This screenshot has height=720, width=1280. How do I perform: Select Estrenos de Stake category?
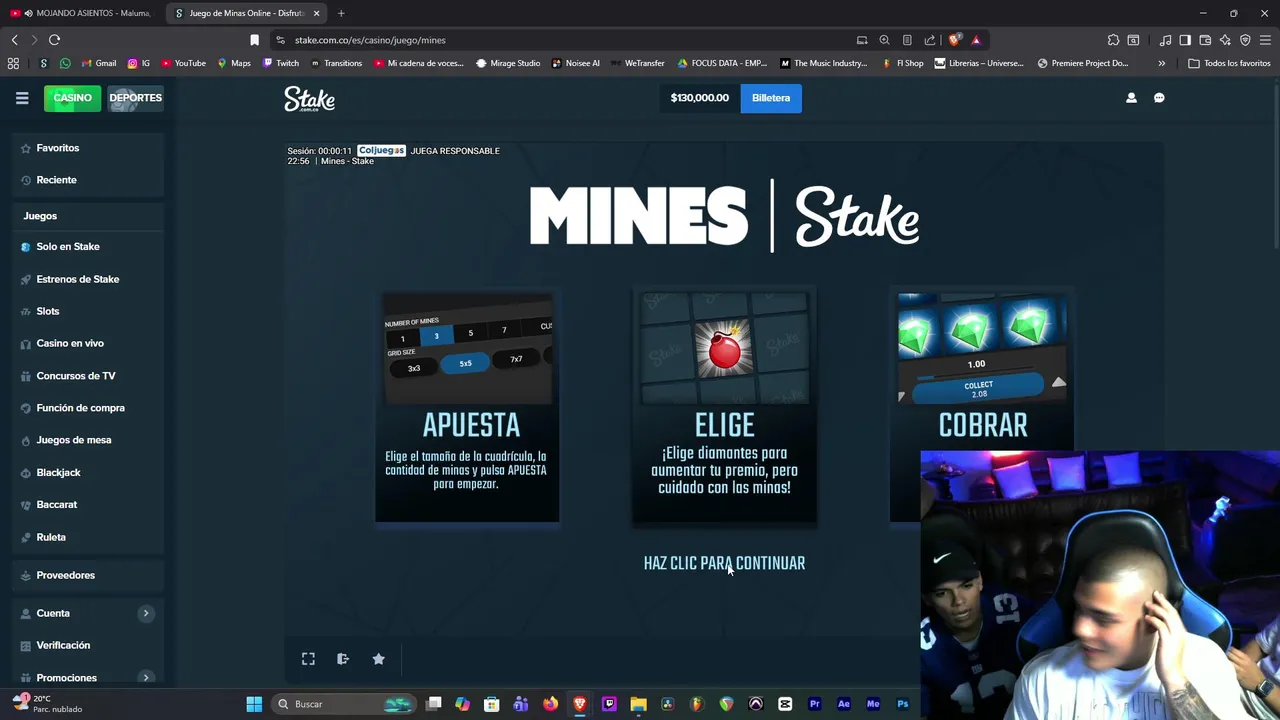(x=78, y=279)
